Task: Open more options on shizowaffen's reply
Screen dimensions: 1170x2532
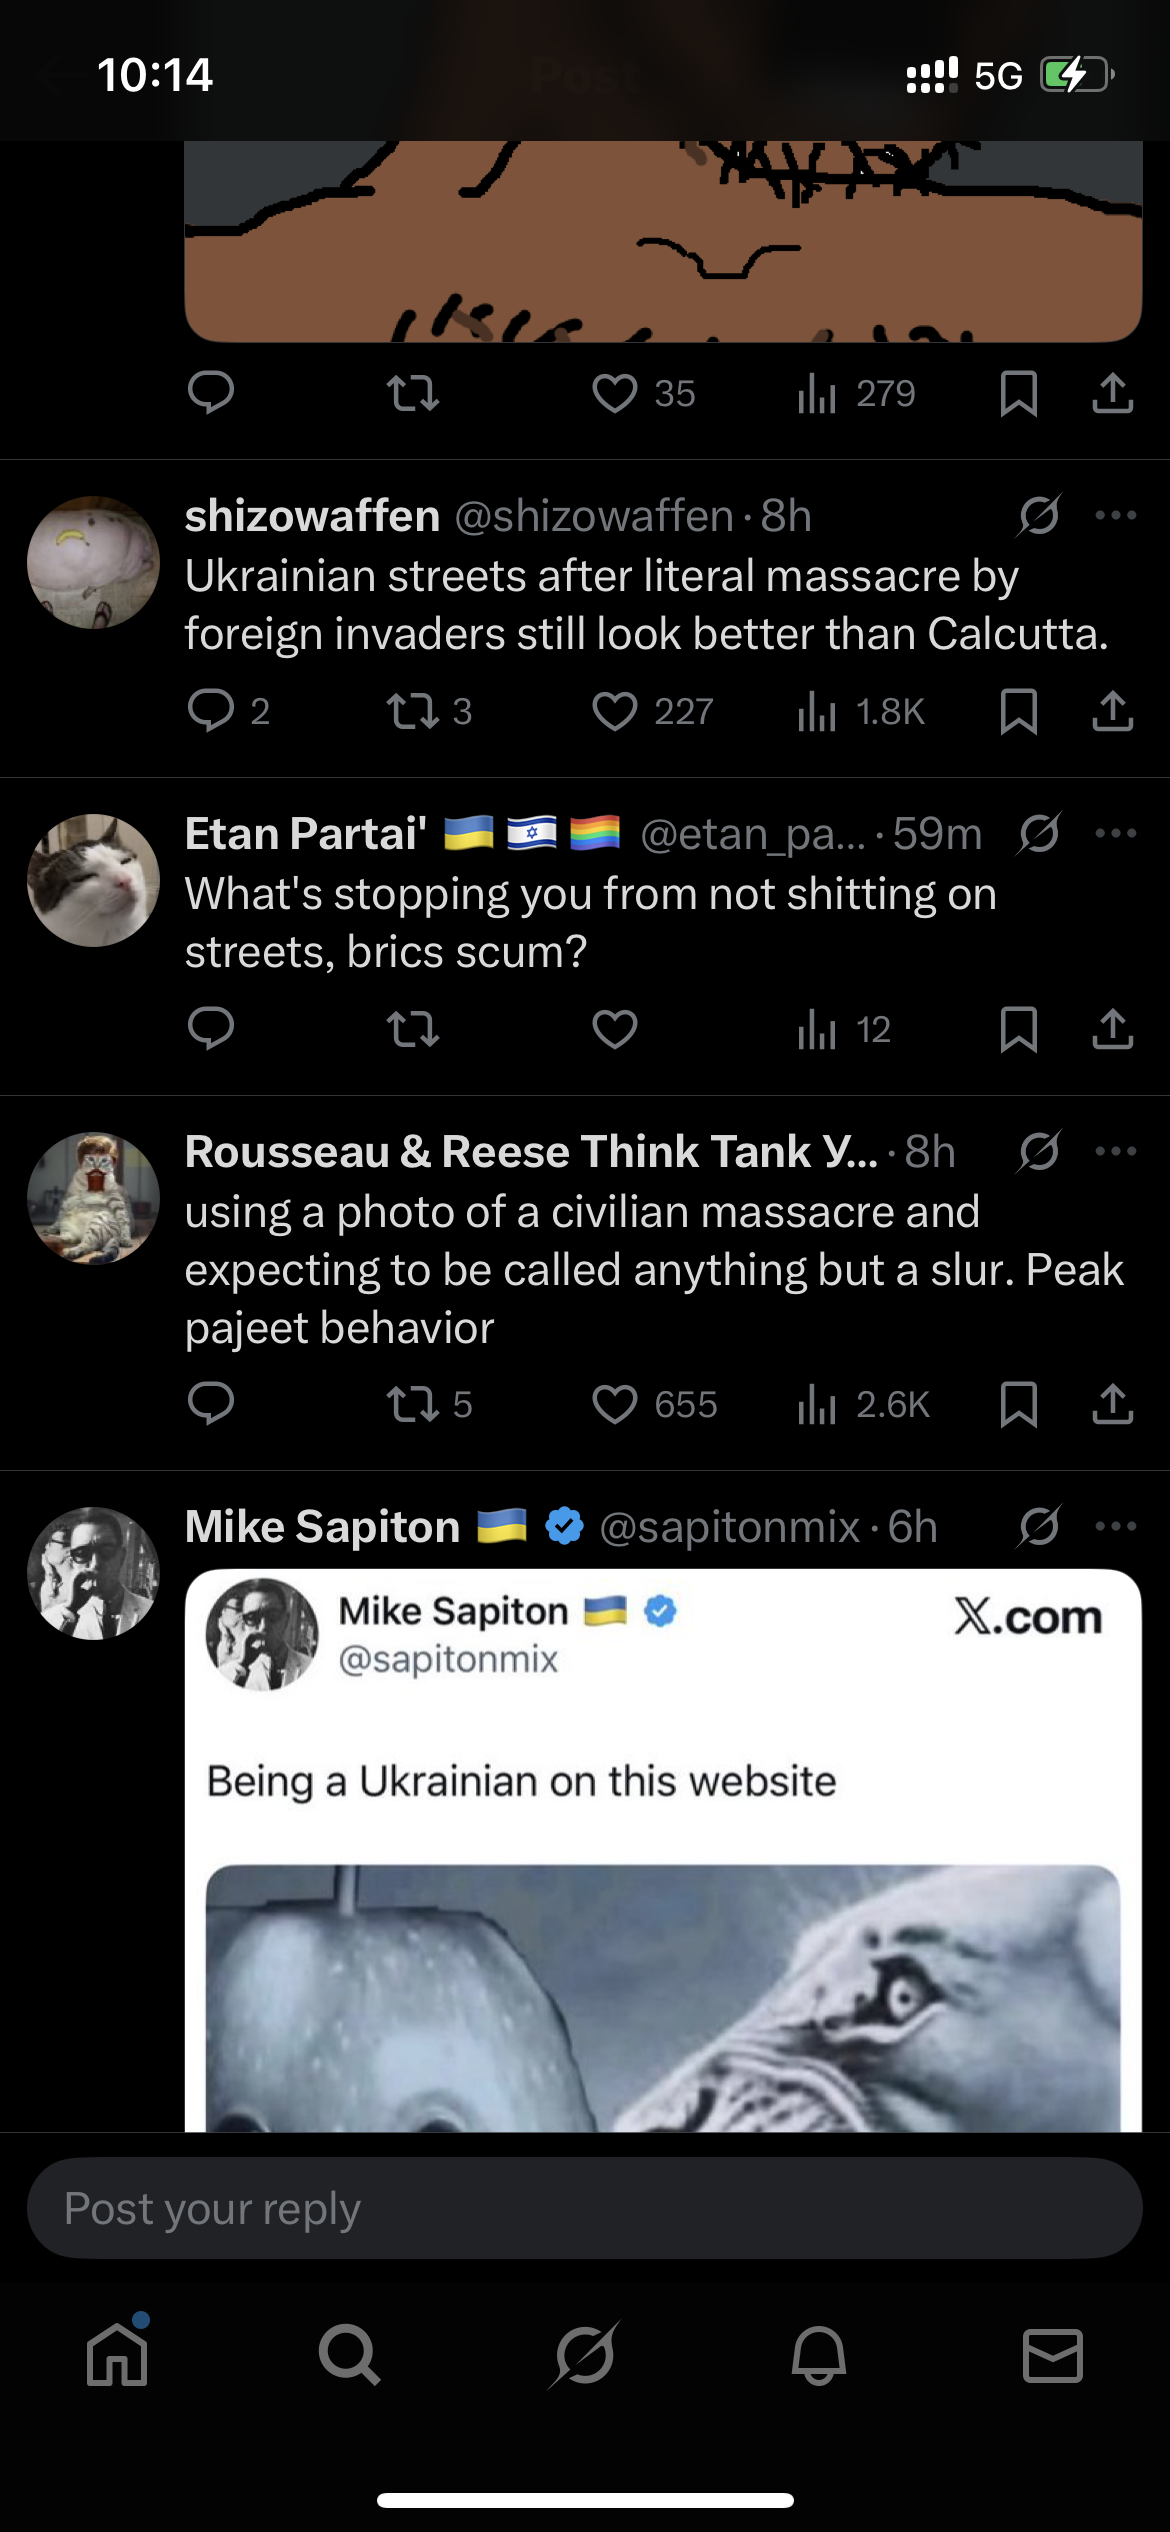Action: tap(1115, 516)
